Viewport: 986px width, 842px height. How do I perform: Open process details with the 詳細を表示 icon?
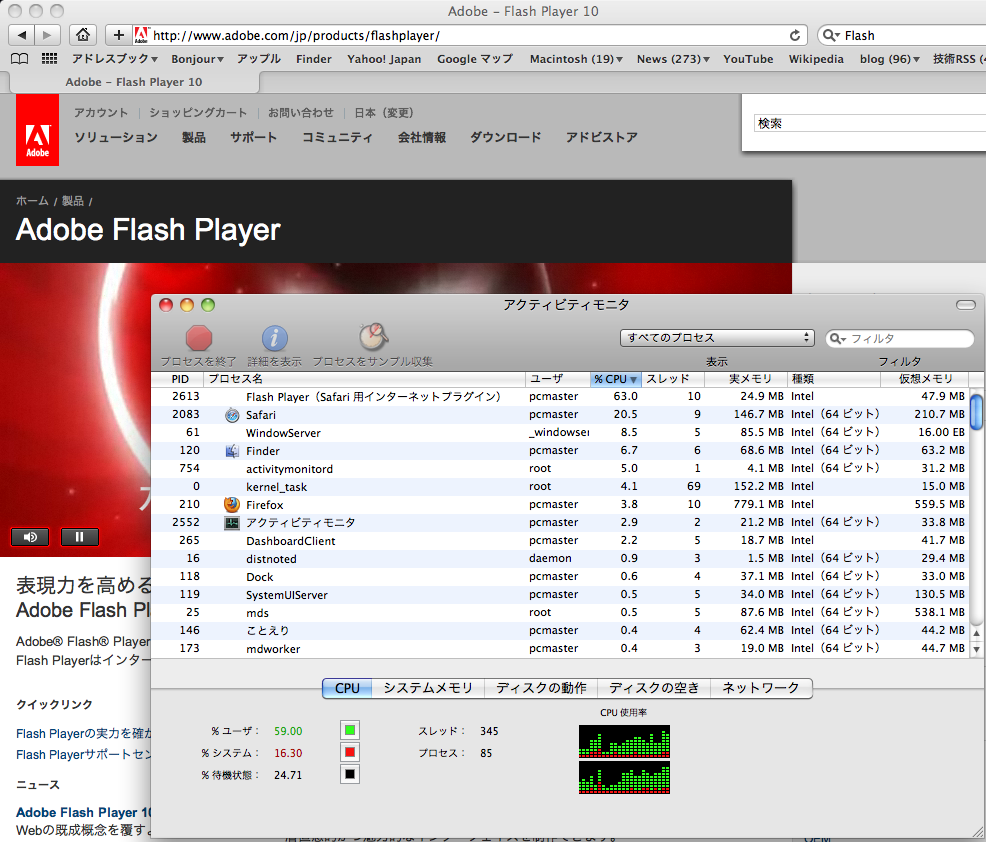tap(274, 338)
